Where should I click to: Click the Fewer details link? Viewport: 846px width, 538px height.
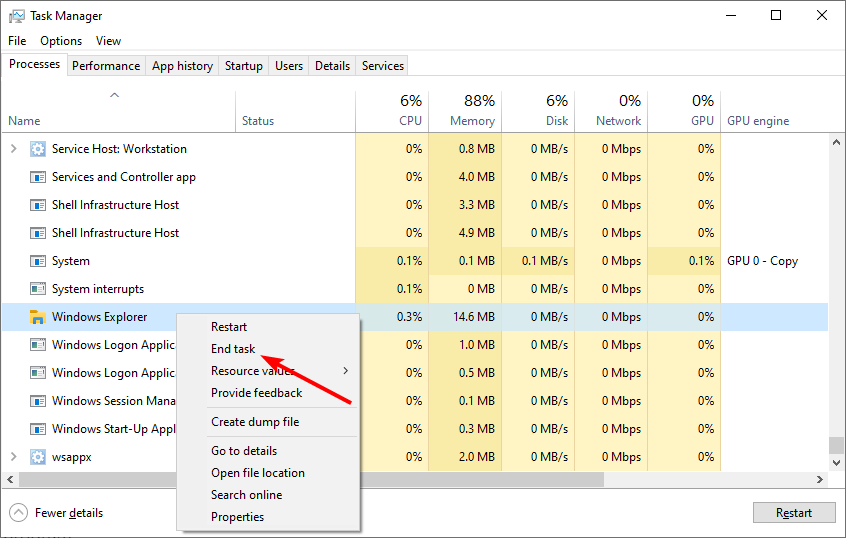[x=69, y=513]
